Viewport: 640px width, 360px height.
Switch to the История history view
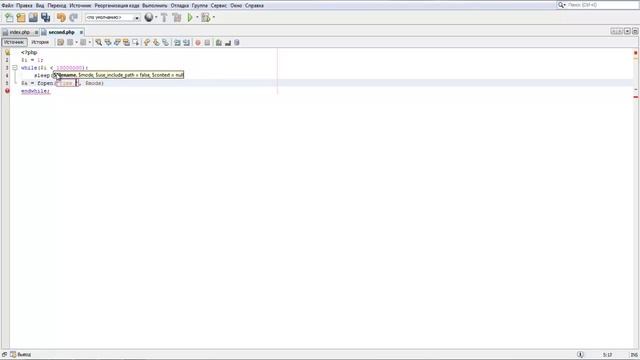[x=40, y=42]
